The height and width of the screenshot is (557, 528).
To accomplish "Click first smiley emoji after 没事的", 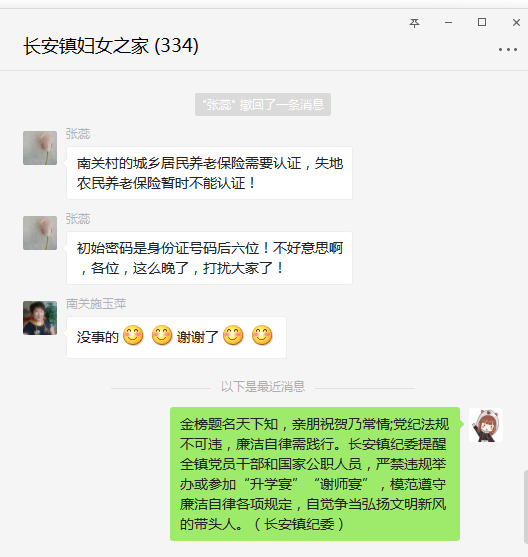I will tap(133, 335).
